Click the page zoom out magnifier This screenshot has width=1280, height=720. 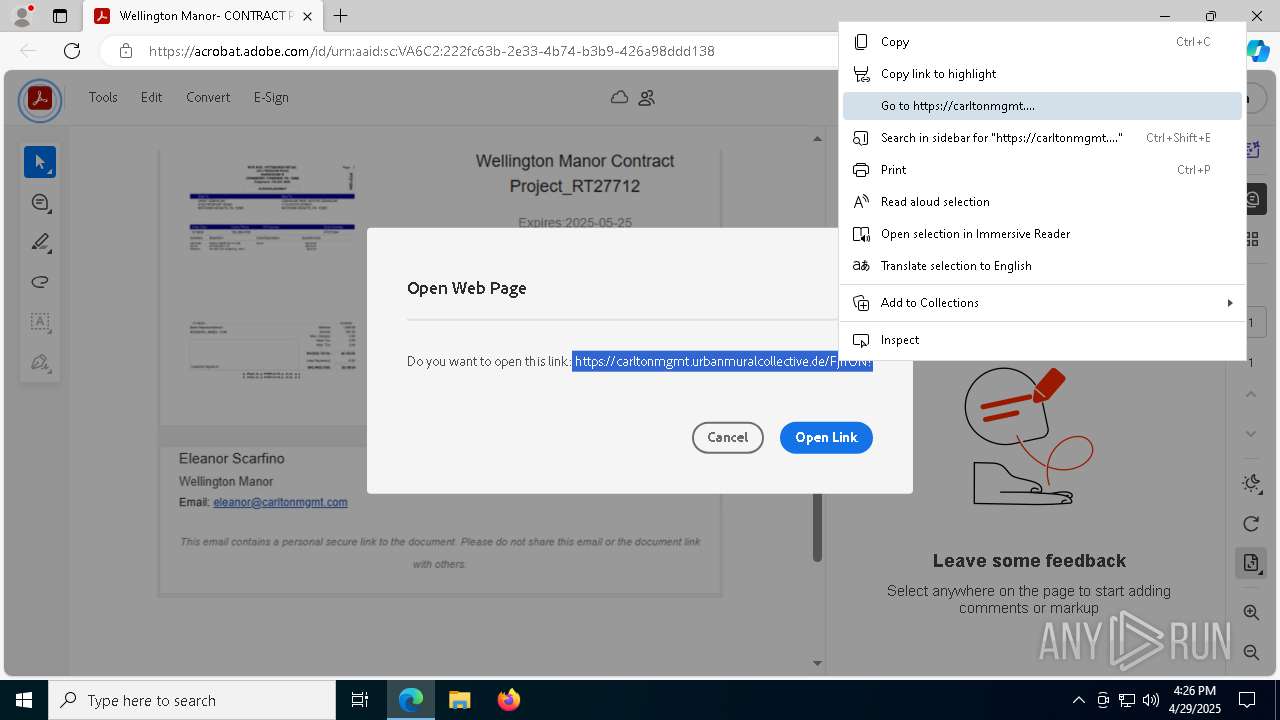point(1251,652)
